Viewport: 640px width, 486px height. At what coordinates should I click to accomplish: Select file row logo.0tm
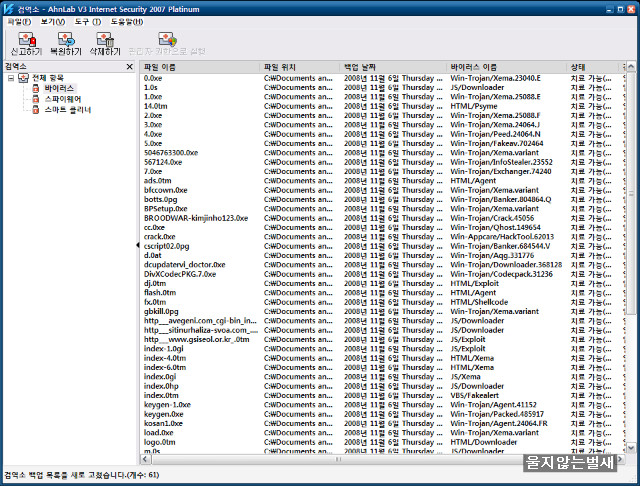tap(382, 442)
